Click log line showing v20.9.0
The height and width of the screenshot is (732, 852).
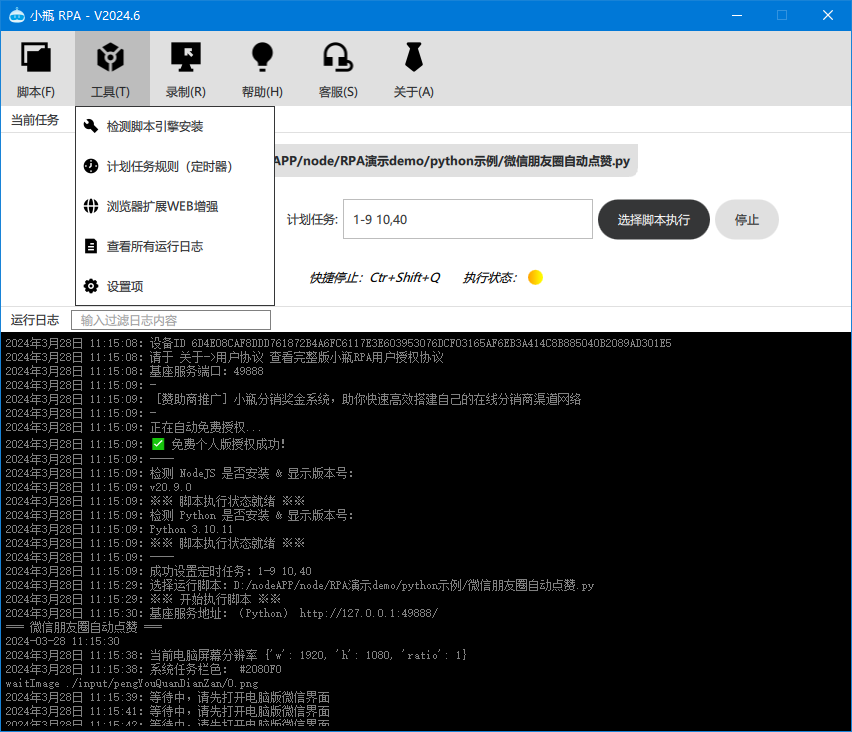pos(98,487)
